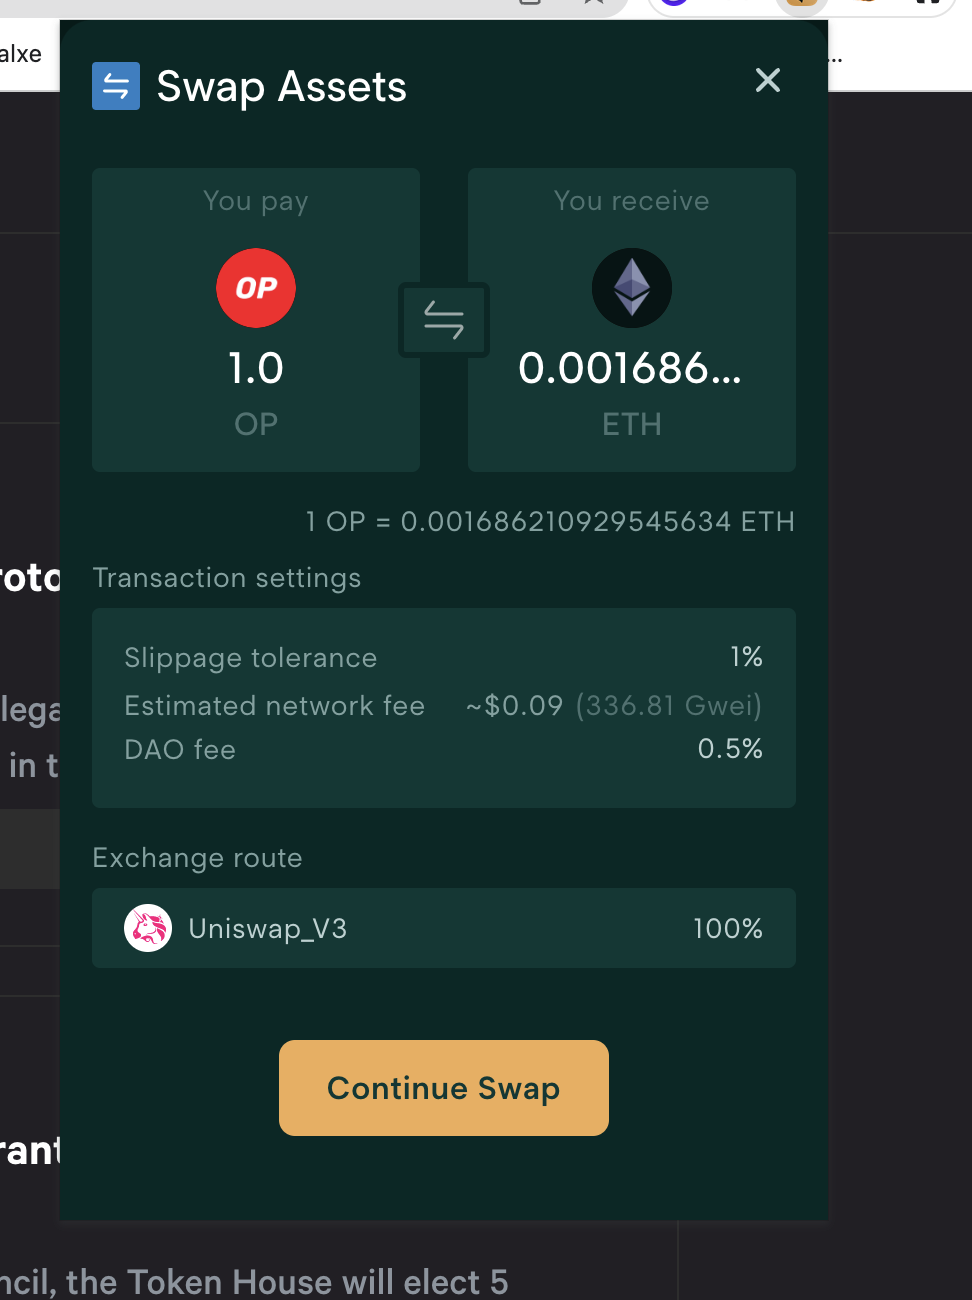Viewport: 972px width, 1300px height.
Task: Click the orange wallet extension icon
Action: tap(801, 5)
